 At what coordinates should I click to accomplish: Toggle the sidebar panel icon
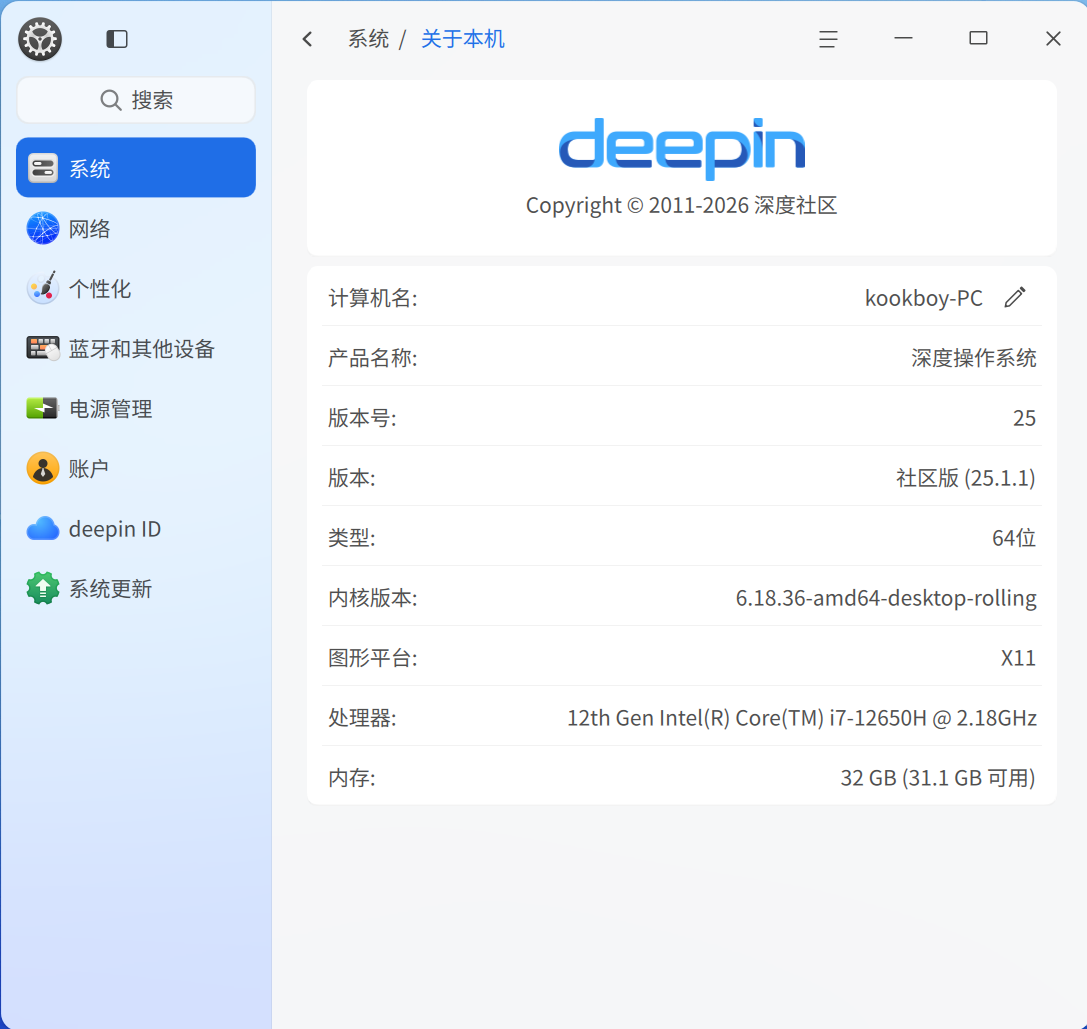[116, 39]
